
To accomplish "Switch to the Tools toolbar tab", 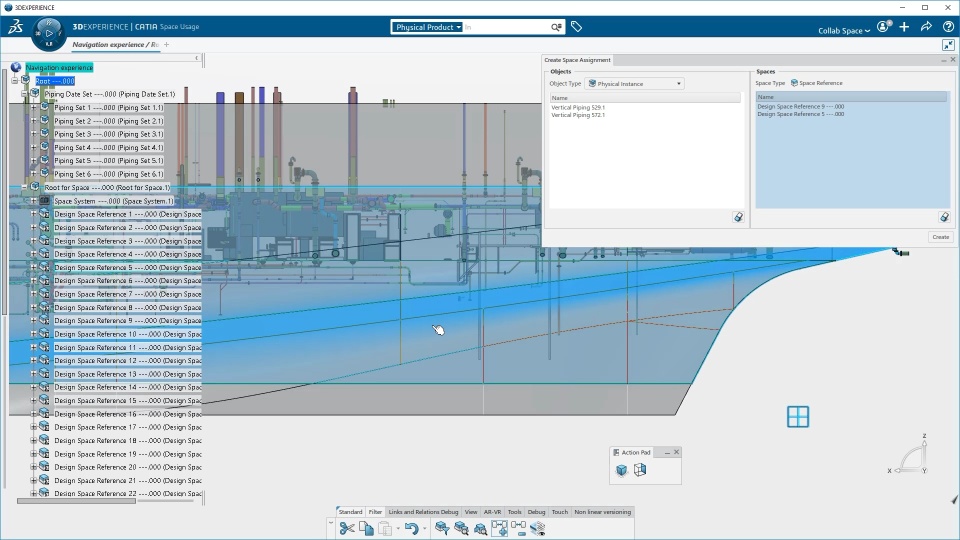I will coord(514,512).
